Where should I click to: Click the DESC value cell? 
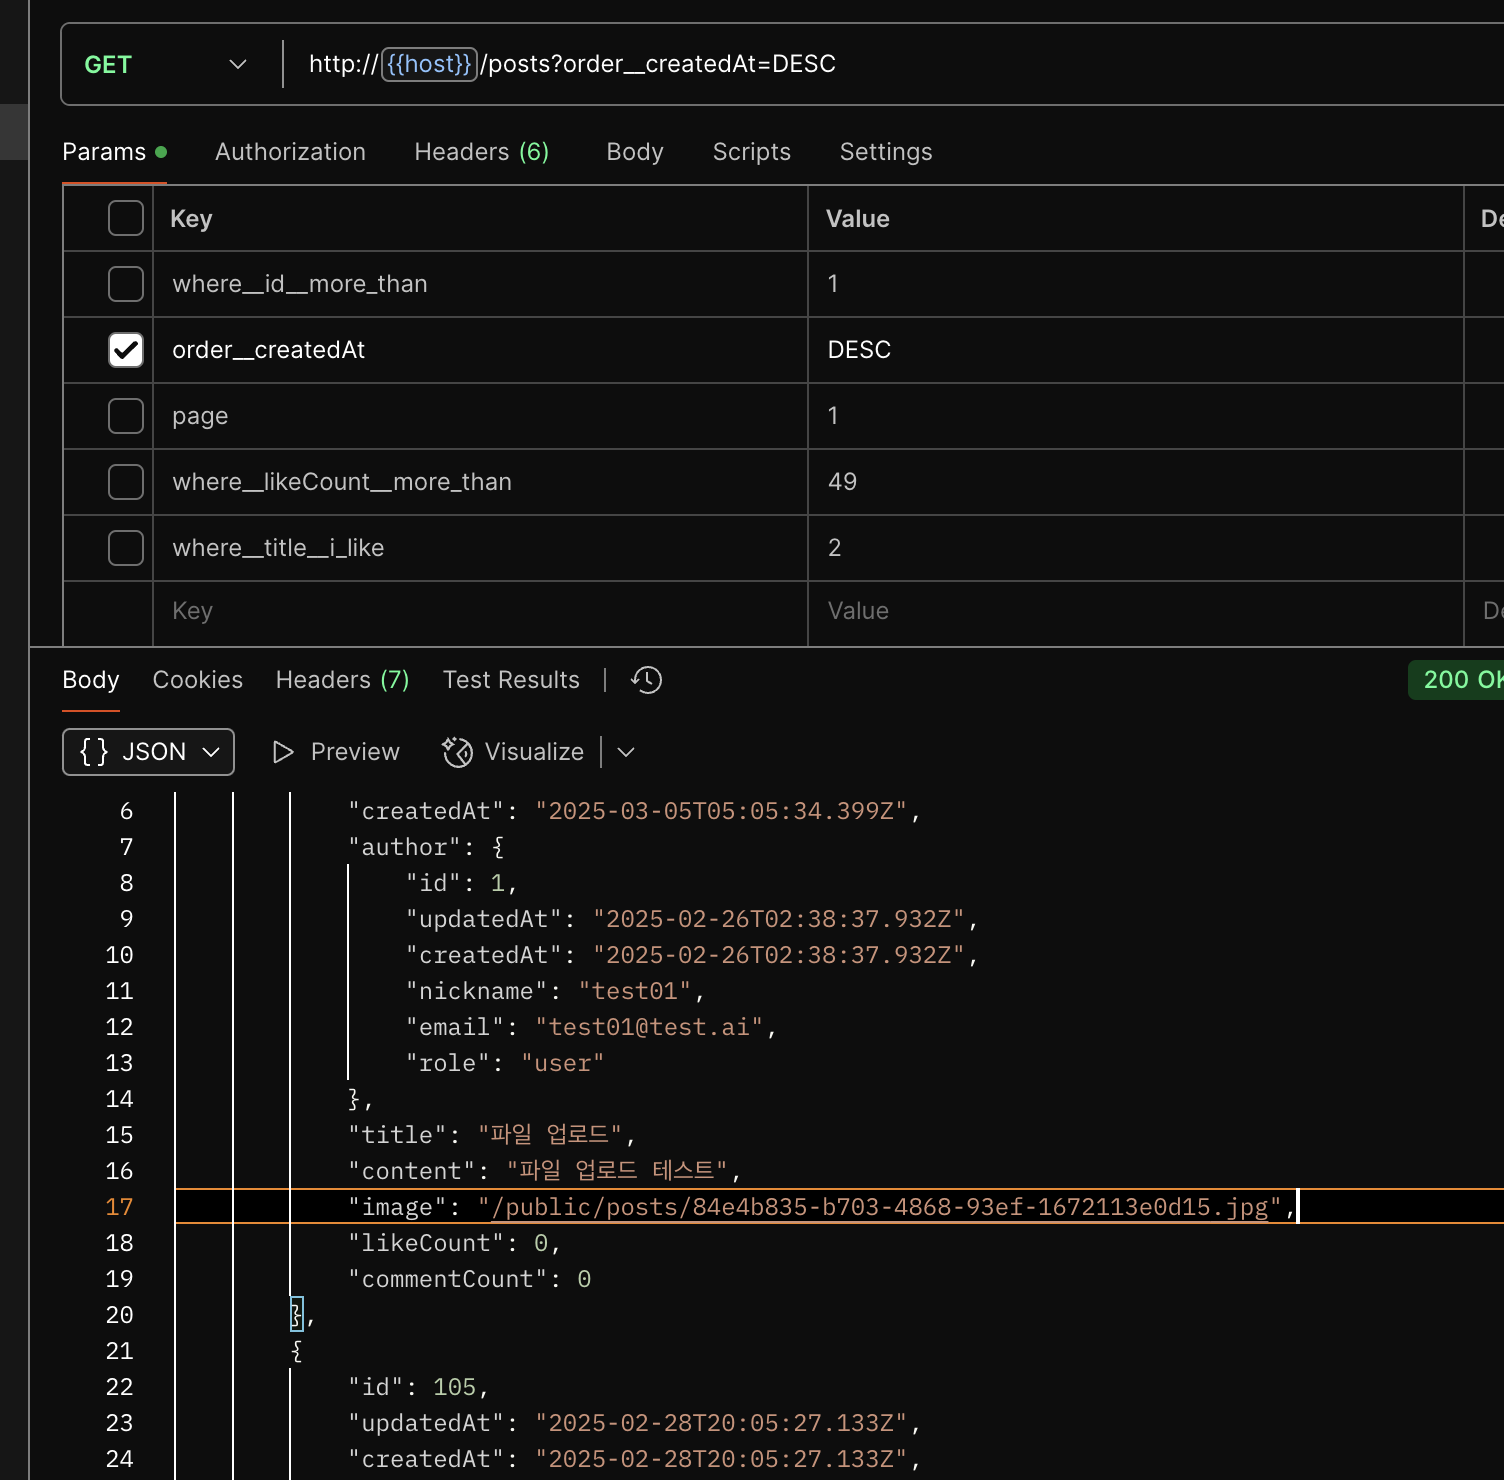click(1136, 350)
